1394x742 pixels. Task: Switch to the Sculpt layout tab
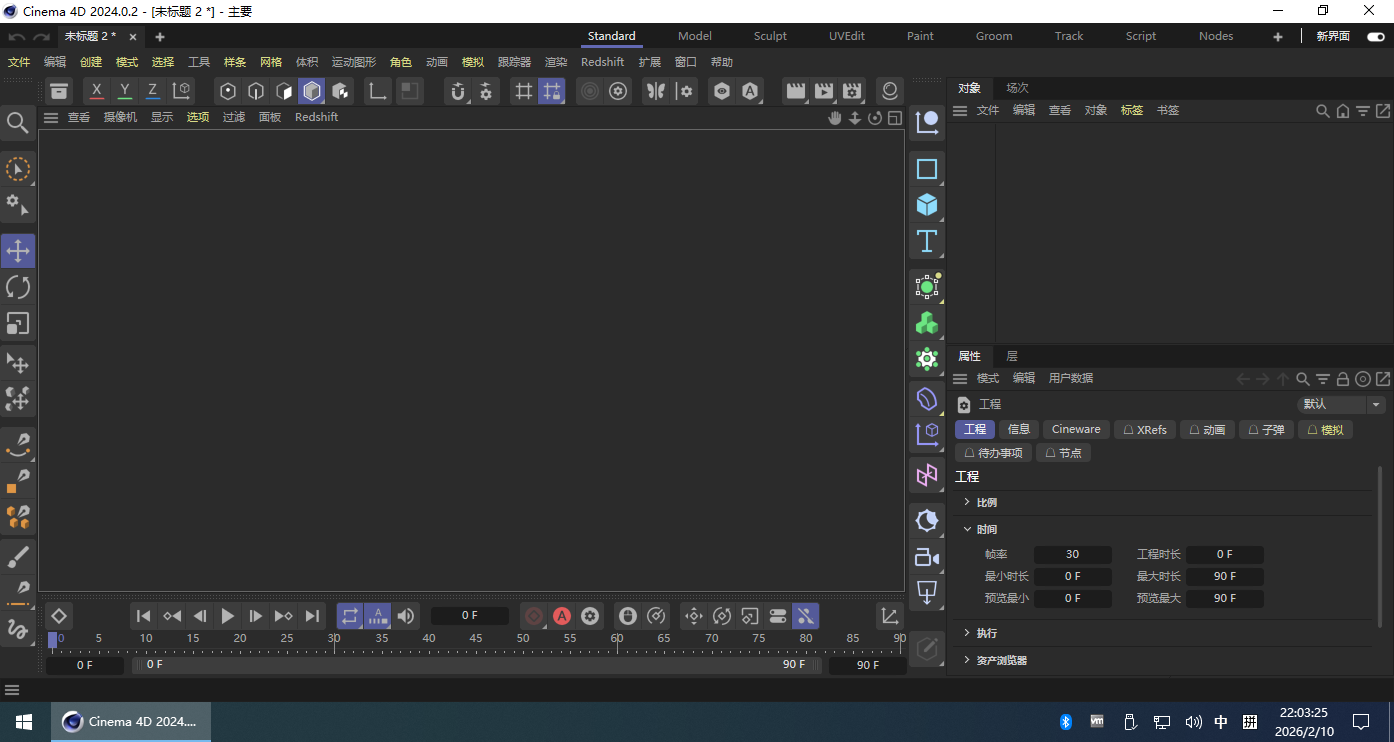pos(770,36)
